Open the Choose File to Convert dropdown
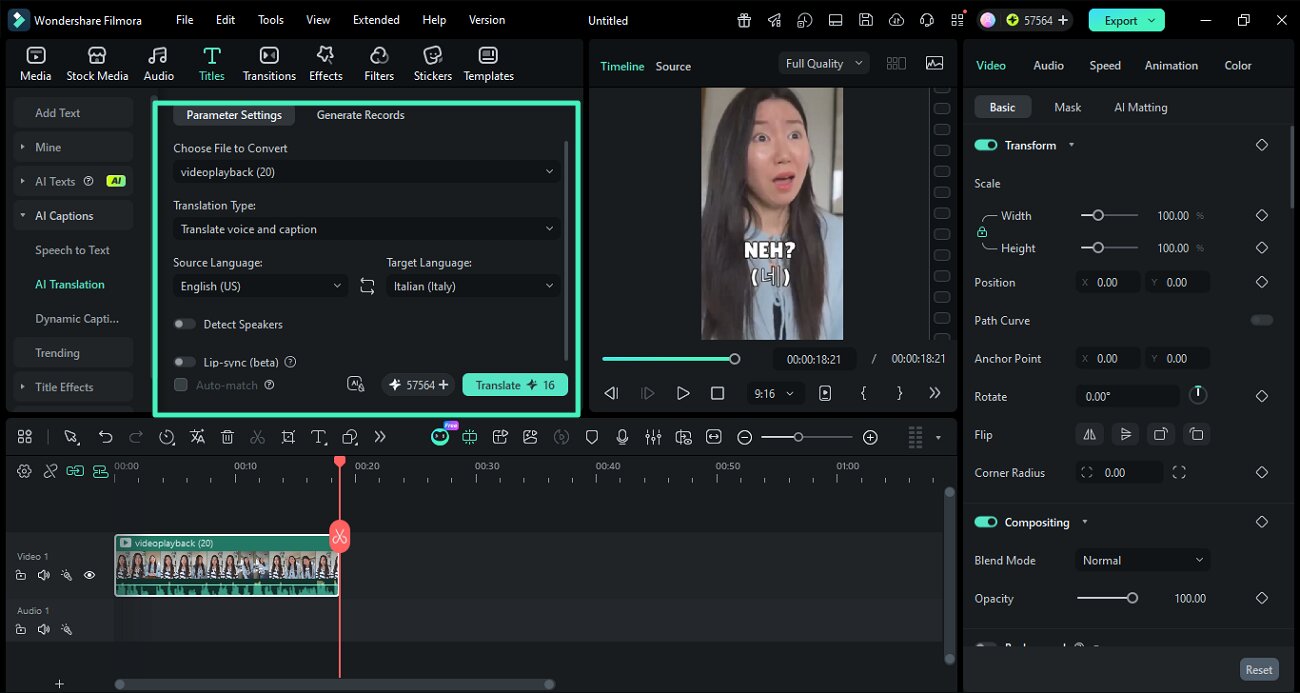The height and width of the screenshot is (693, 1300). [x=367, y=172]
